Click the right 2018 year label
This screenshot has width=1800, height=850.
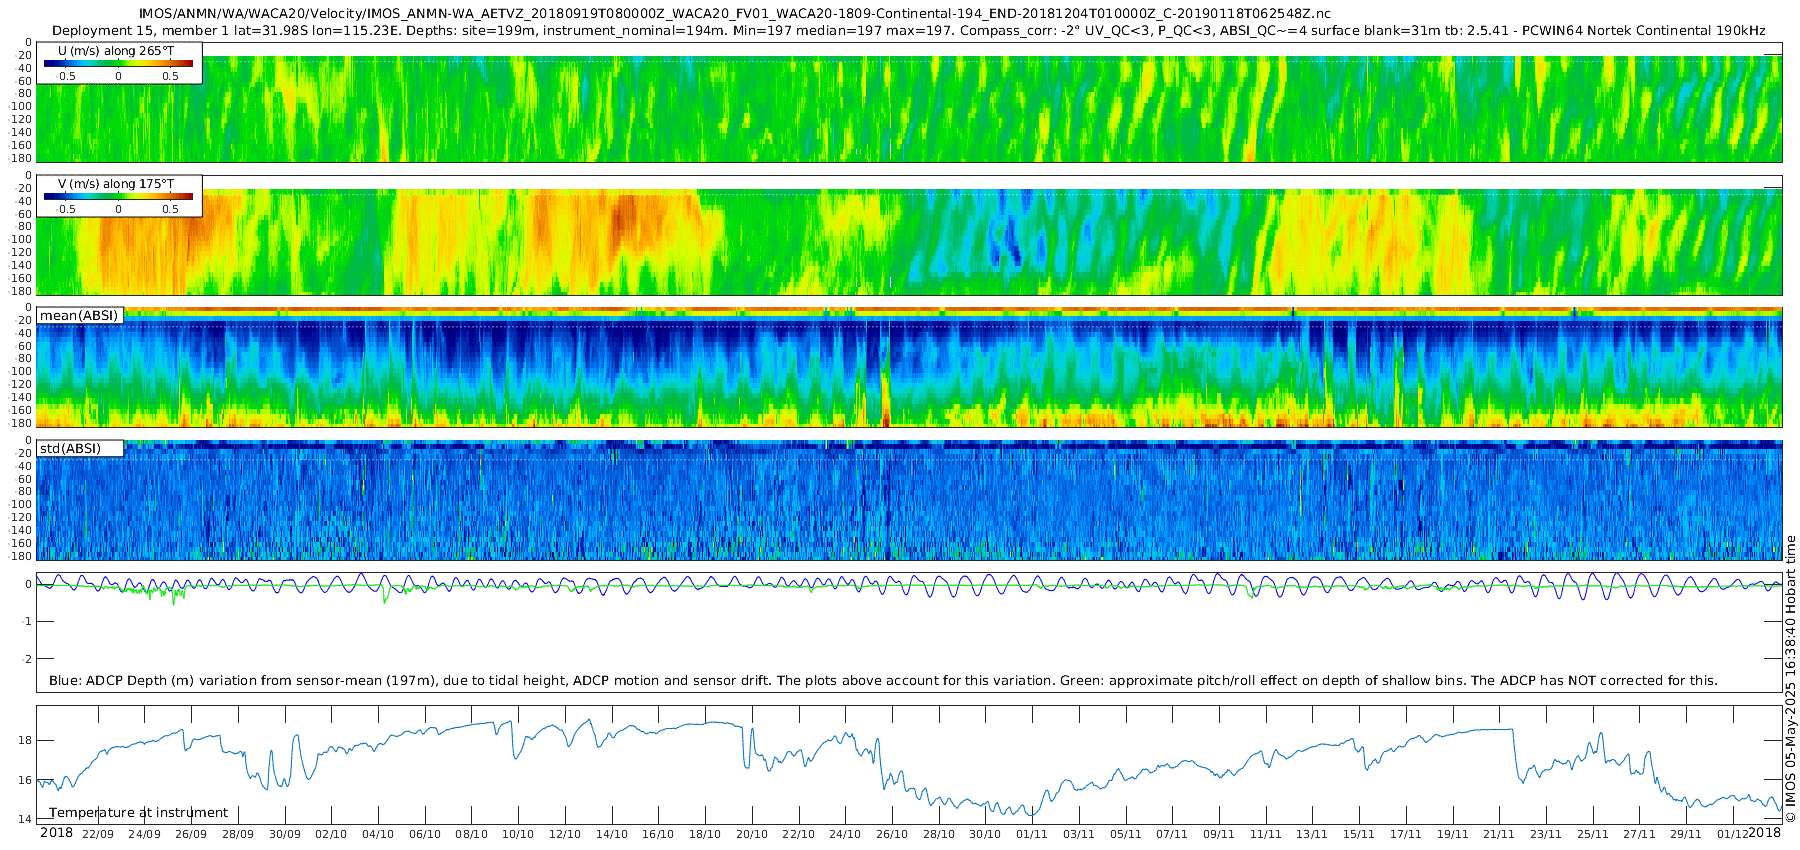click(1765, 833)
